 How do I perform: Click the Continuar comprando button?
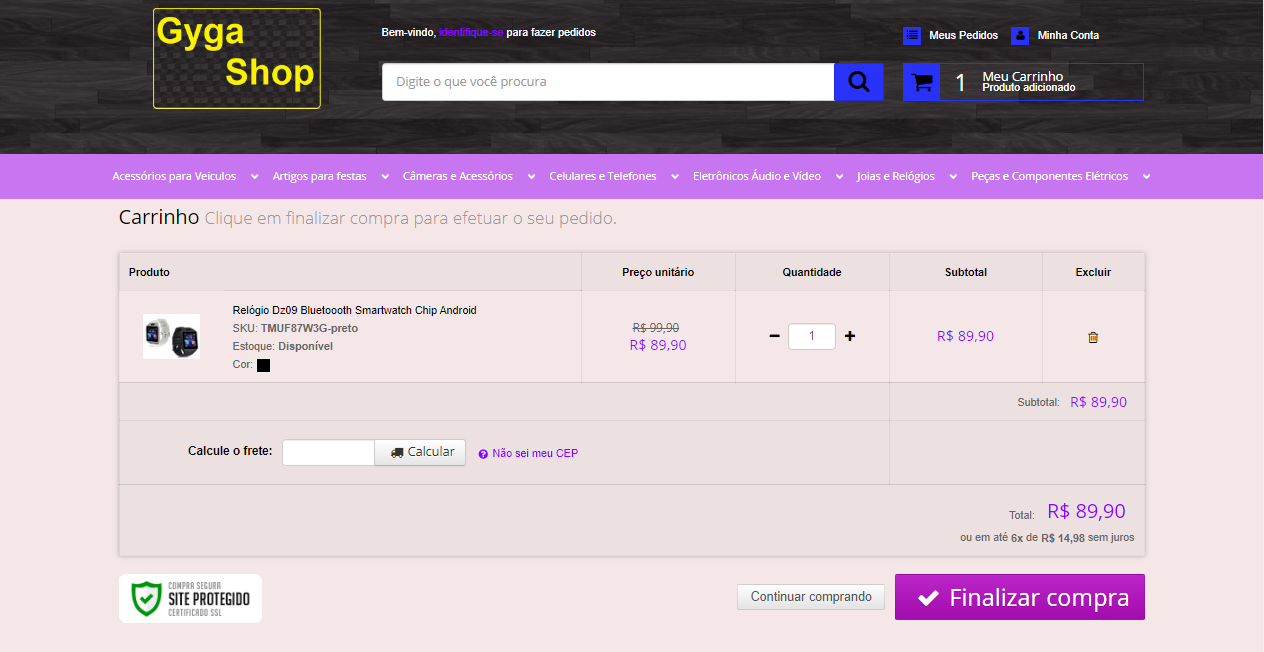811,597
